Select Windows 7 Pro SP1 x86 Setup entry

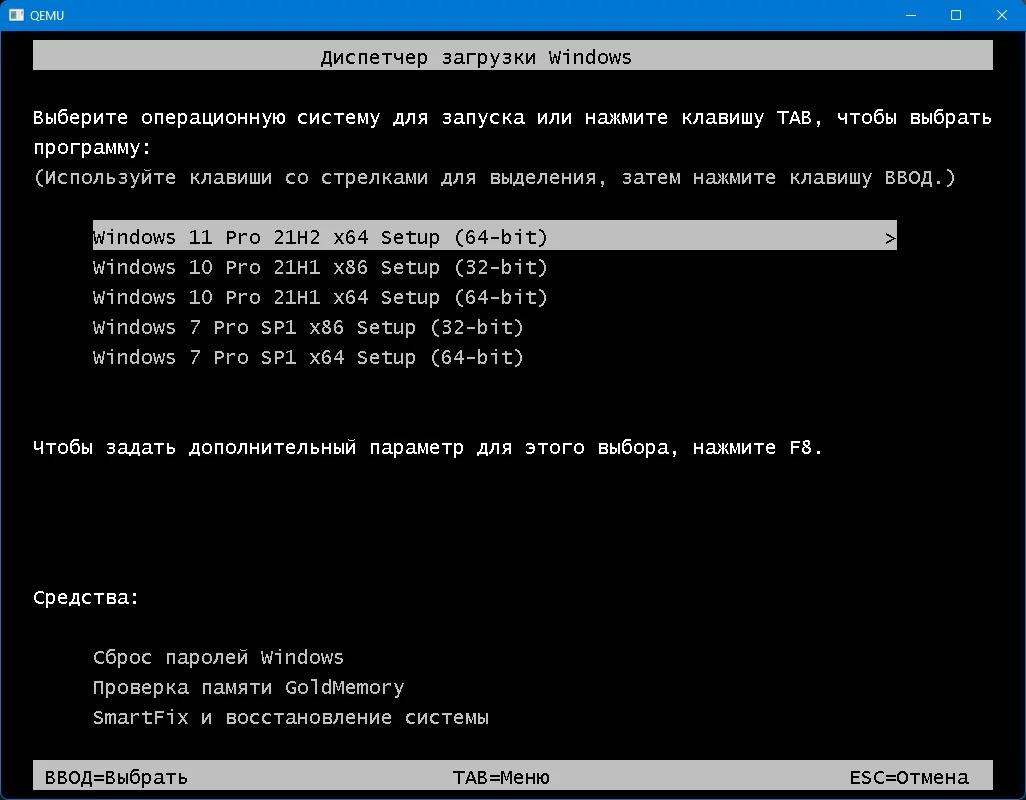[x=308, y=327]
